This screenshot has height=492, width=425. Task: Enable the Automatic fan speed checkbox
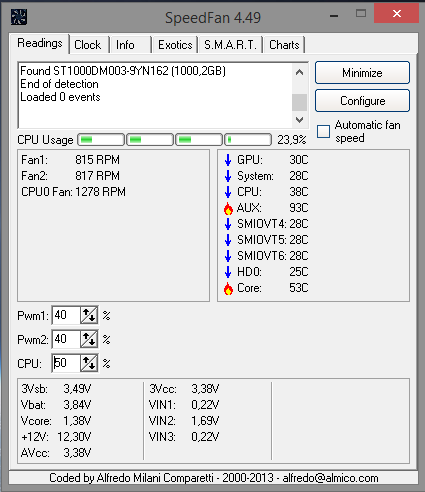tap(323, 131)
